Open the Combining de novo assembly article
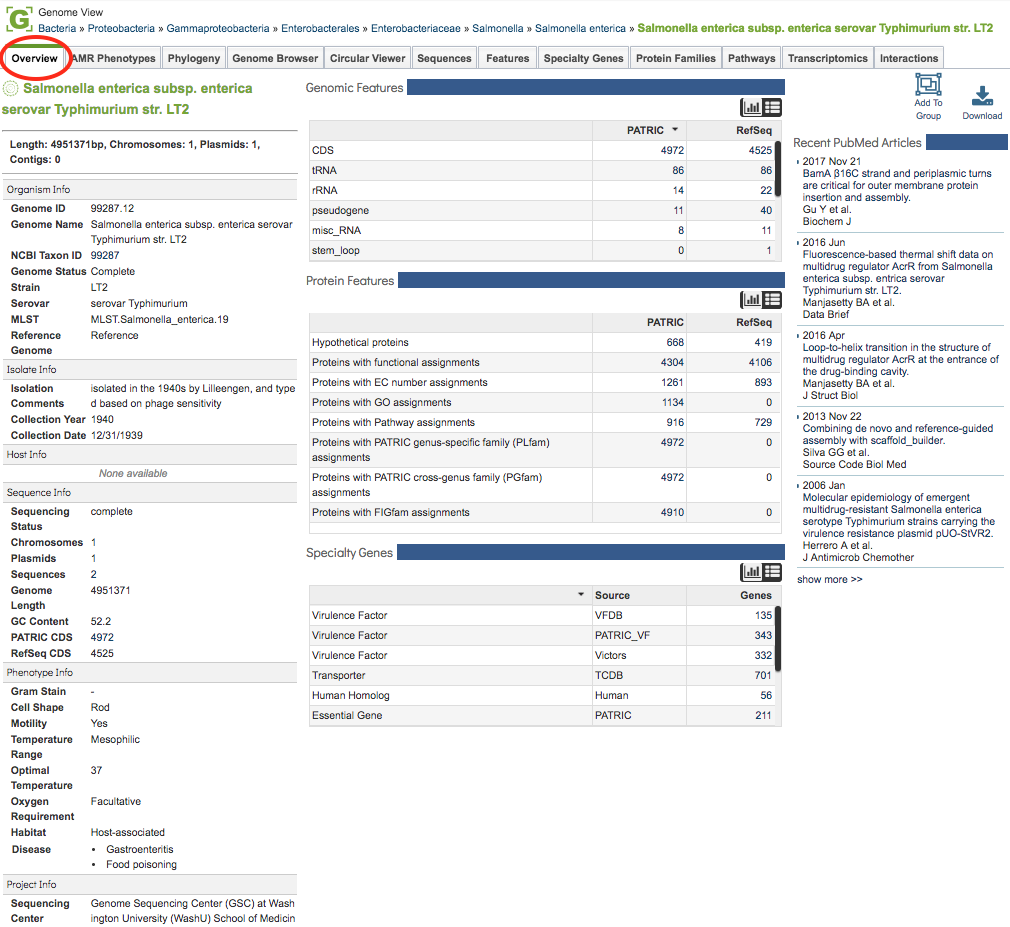 [898, 434]
